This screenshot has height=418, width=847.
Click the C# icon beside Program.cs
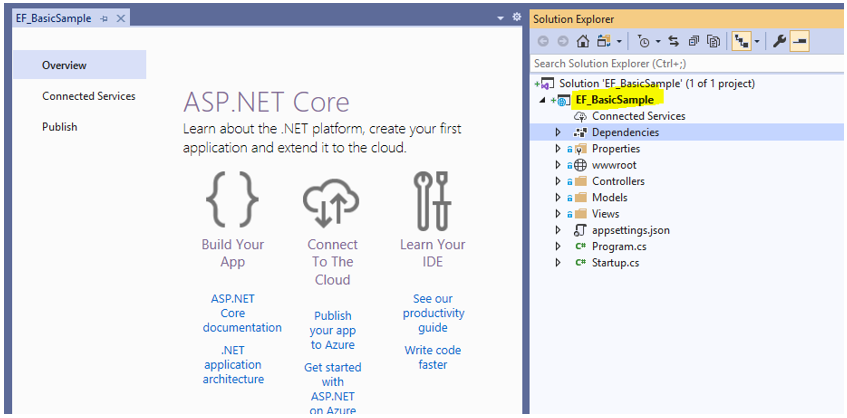click(x=581, y=246)
